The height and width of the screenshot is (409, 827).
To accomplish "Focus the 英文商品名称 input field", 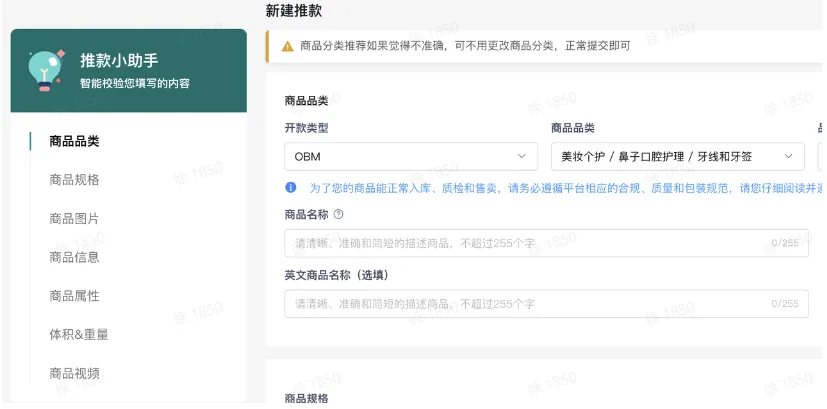I will 546,303.
